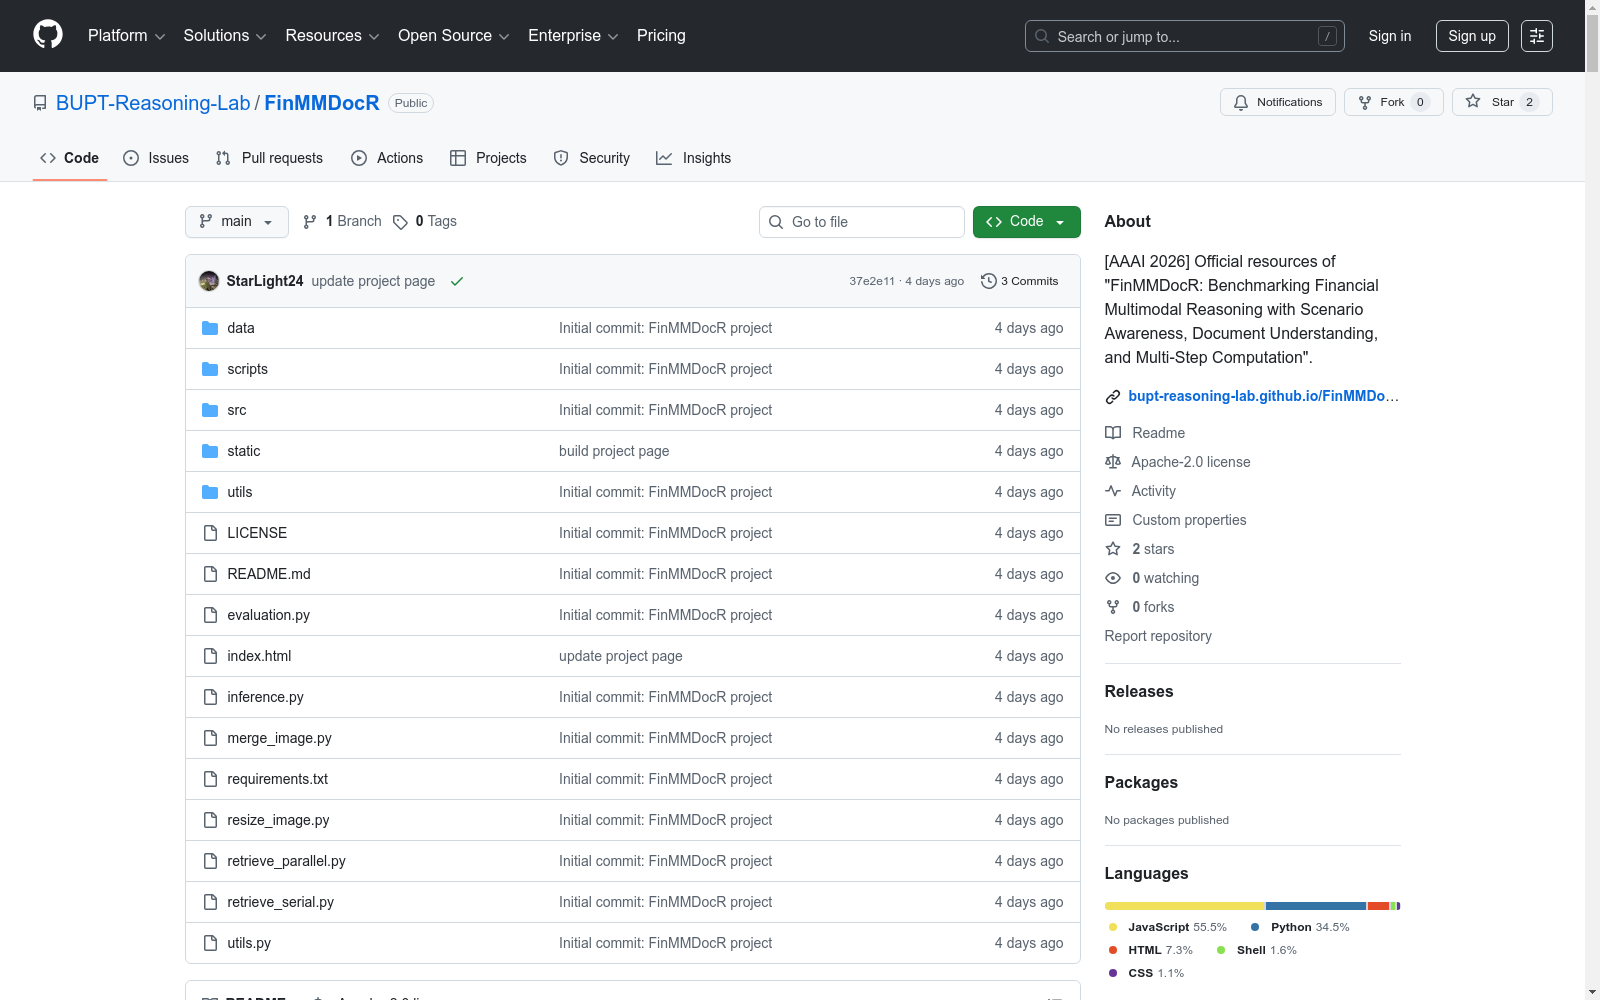Select the Code tab
Screen dimensions: 1600x1000
pos(70,158)
